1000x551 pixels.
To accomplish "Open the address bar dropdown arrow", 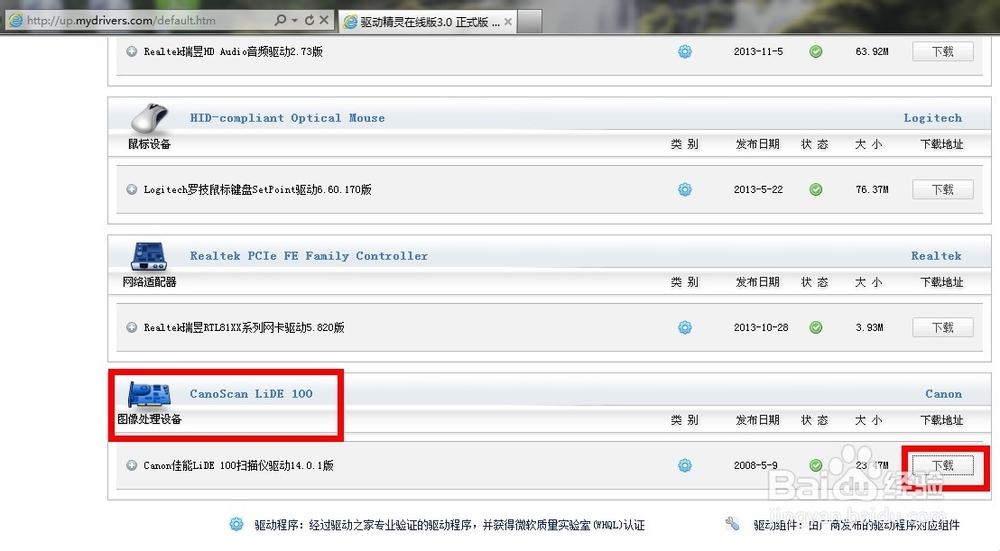I will [x=295, y=20].
